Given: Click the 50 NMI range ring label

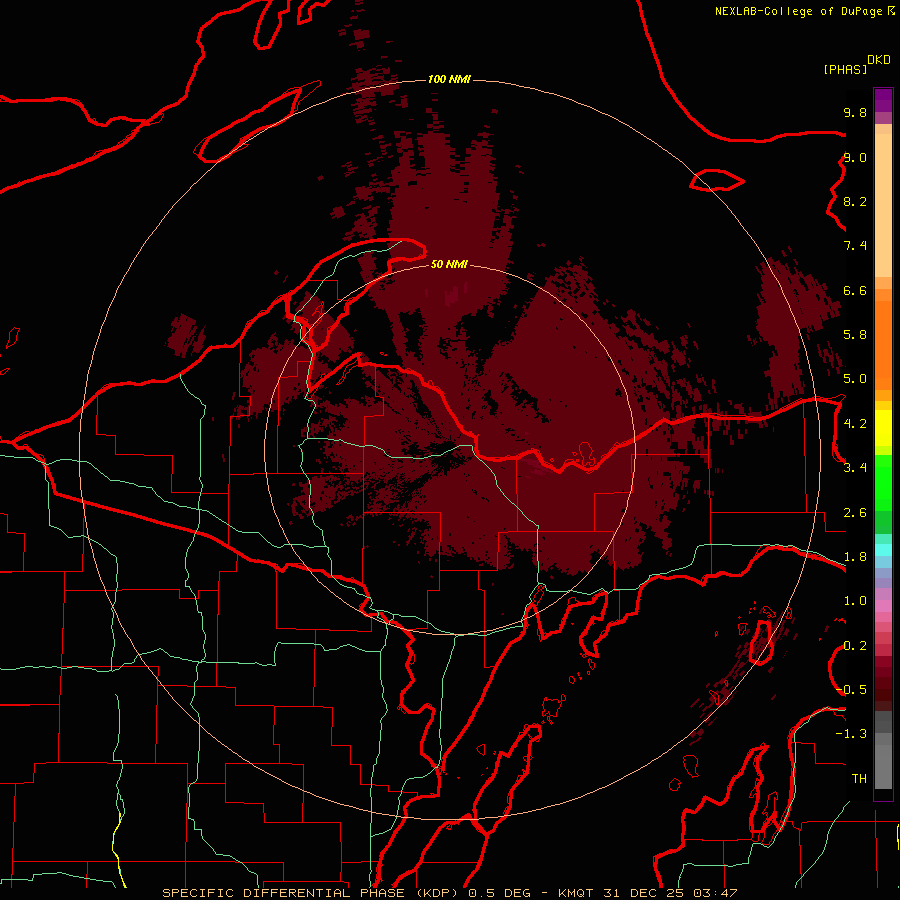Looking at the screenshot, I should tap(449, 264).
